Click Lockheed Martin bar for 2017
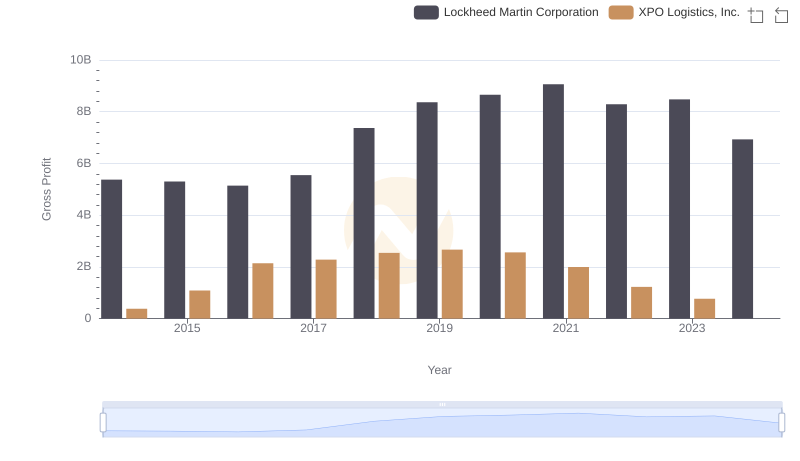 [301, 247]
